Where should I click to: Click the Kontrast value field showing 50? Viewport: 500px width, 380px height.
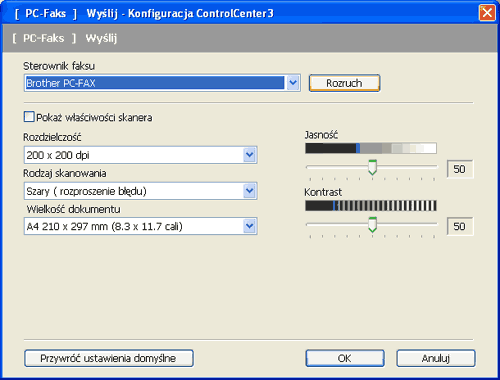(x=460, y=227)
